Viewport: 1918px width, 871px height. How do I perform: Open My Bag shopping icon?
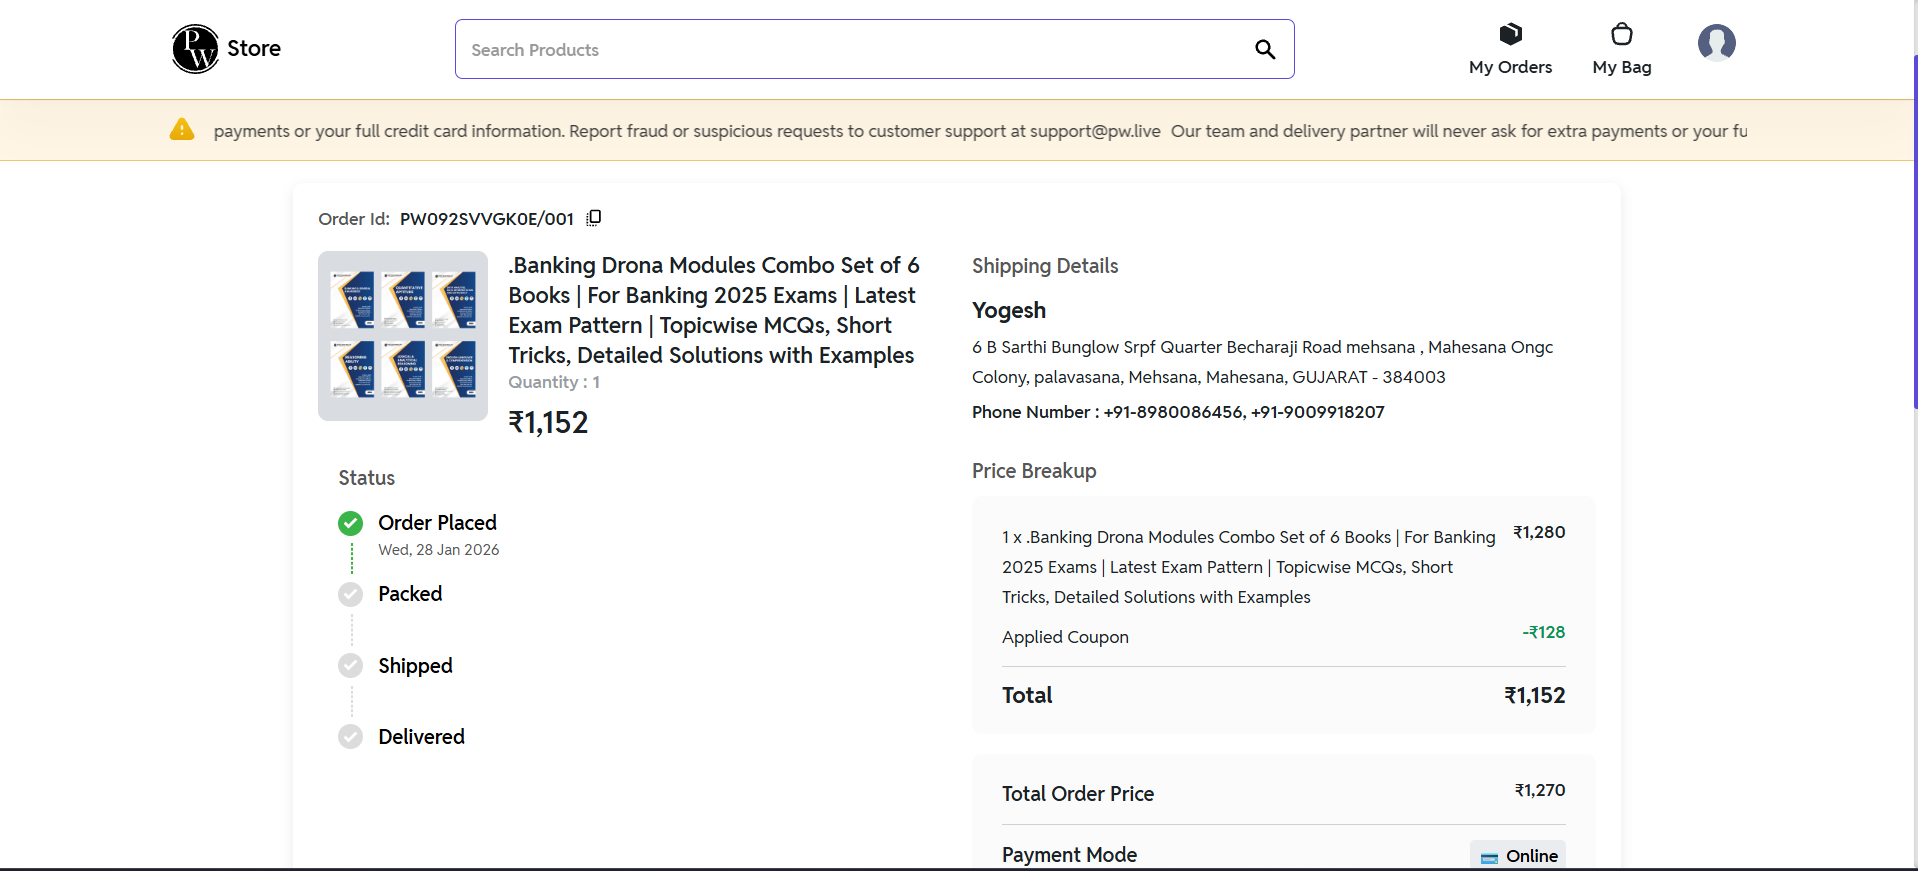click(x=1621, y=35)
